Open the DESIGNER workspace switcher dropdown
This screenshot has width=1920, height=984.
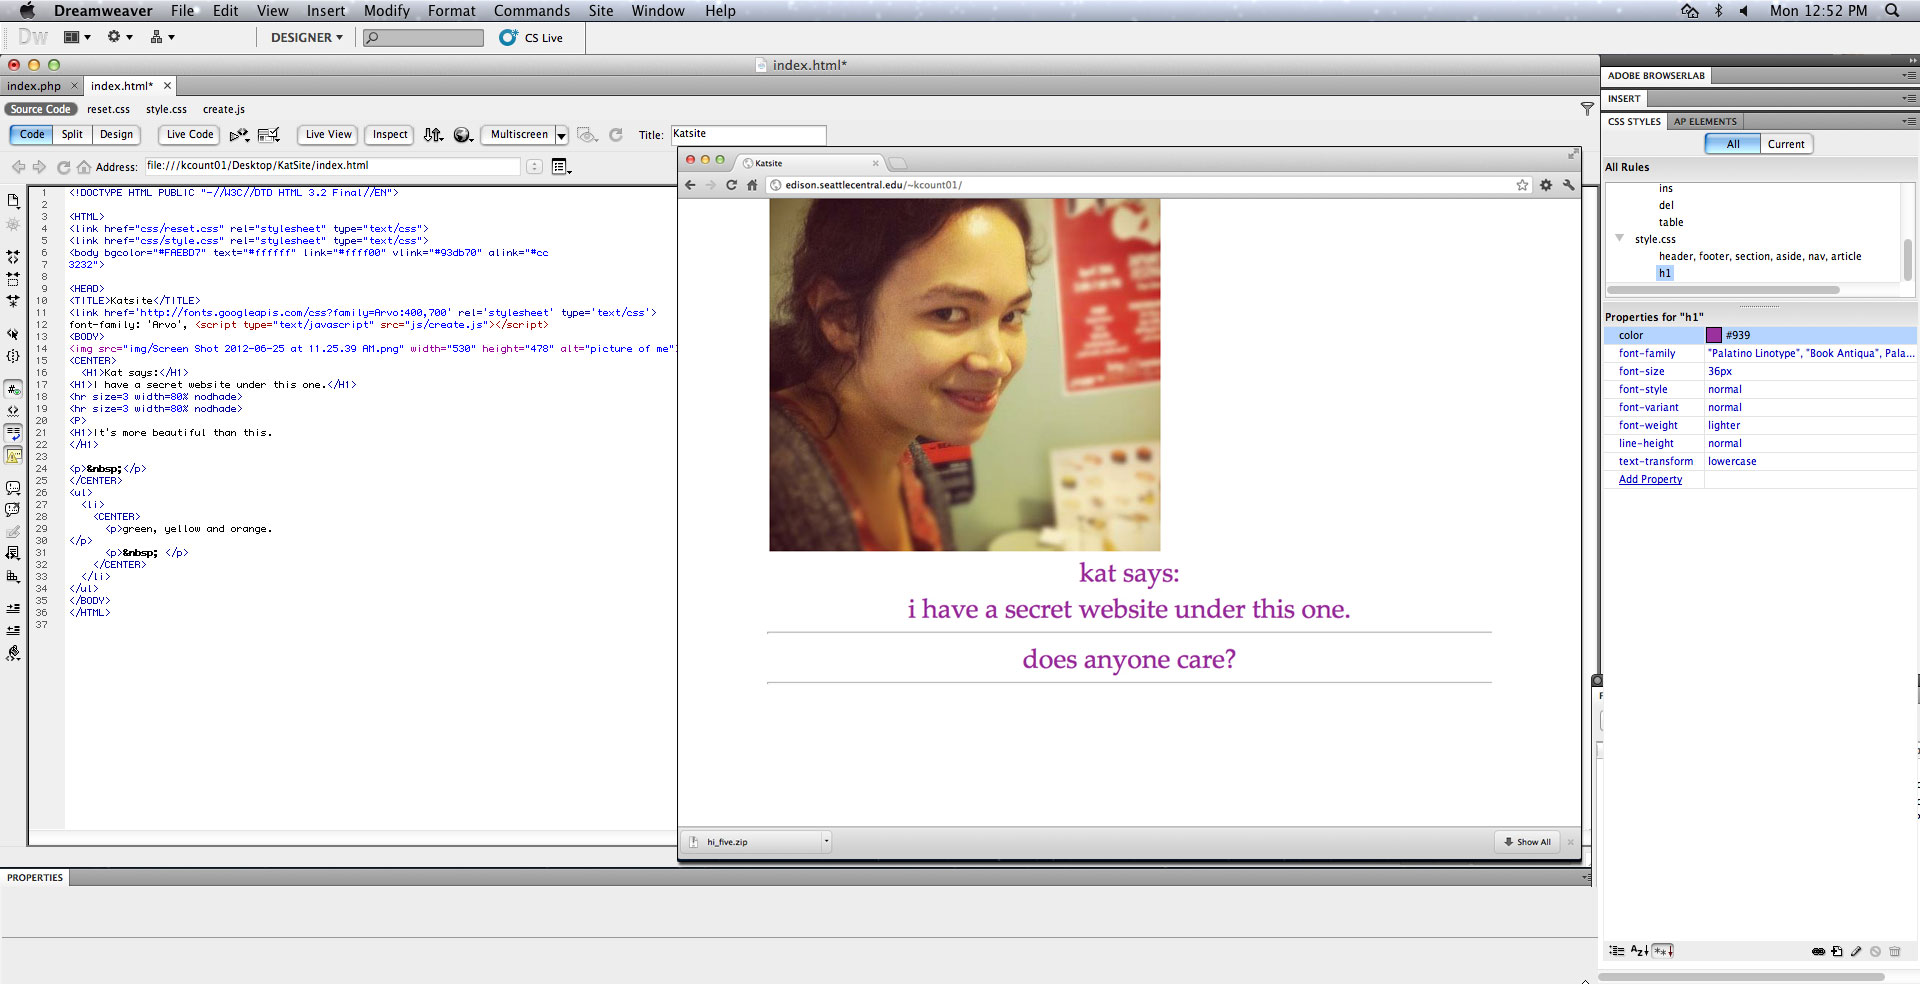(x=307, y=38)
